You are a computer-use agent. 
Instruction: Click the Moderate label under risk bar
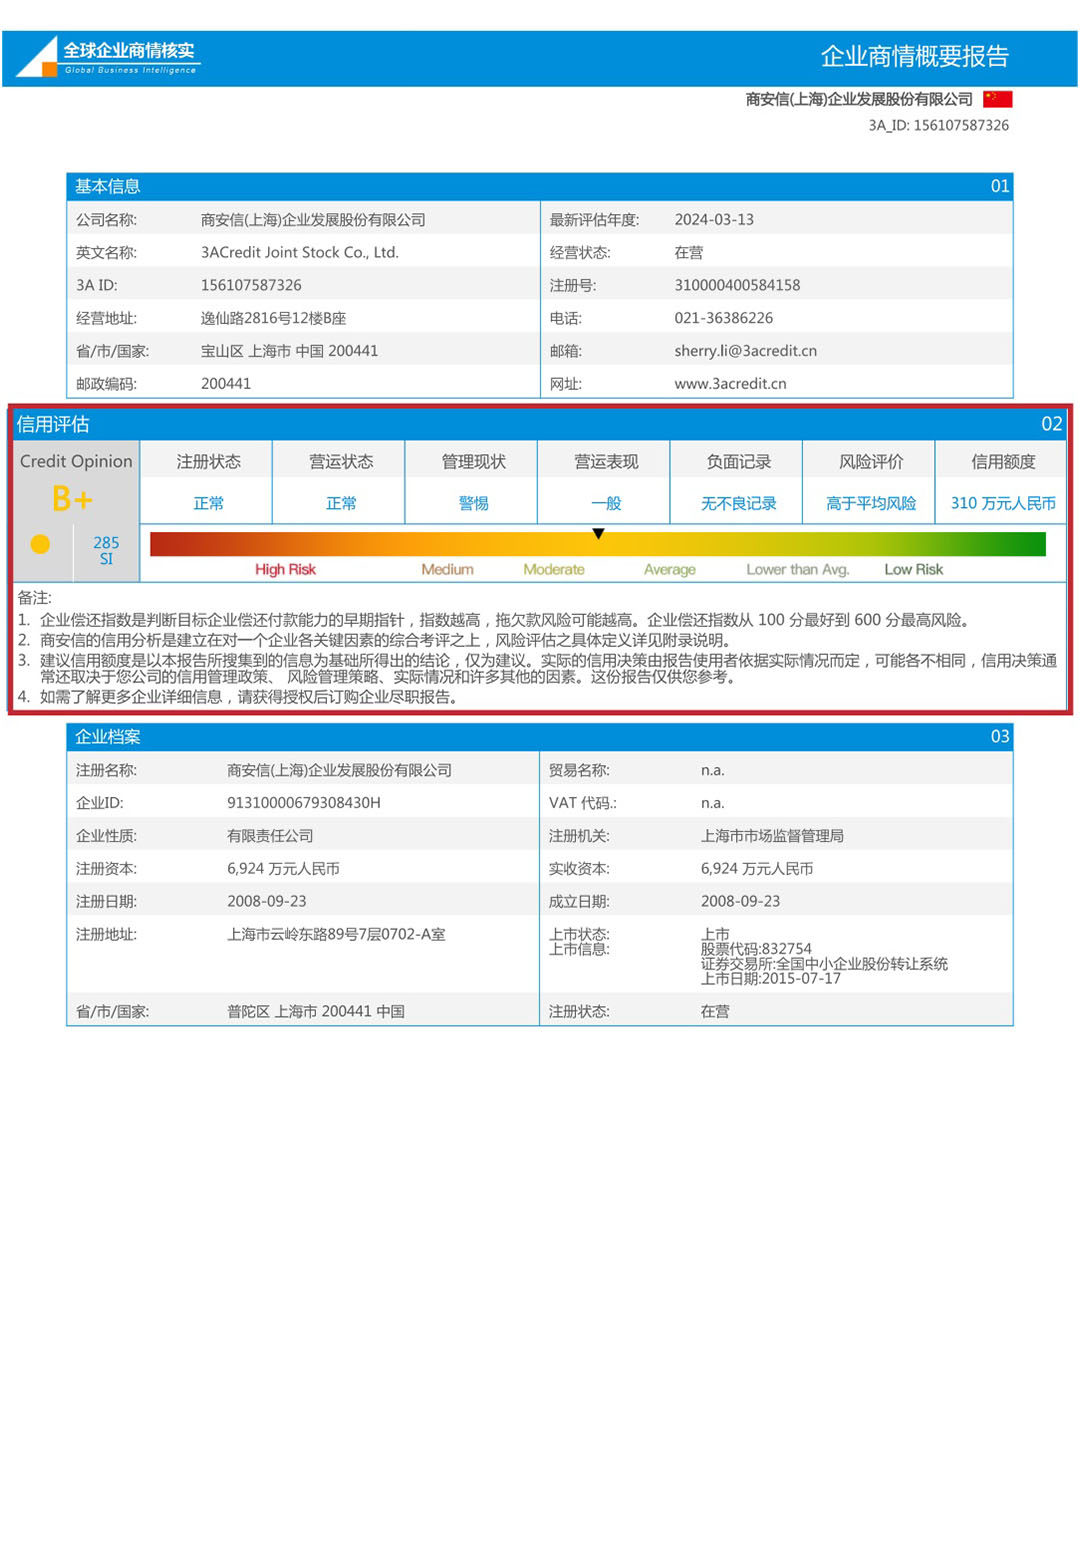(554, 570)
